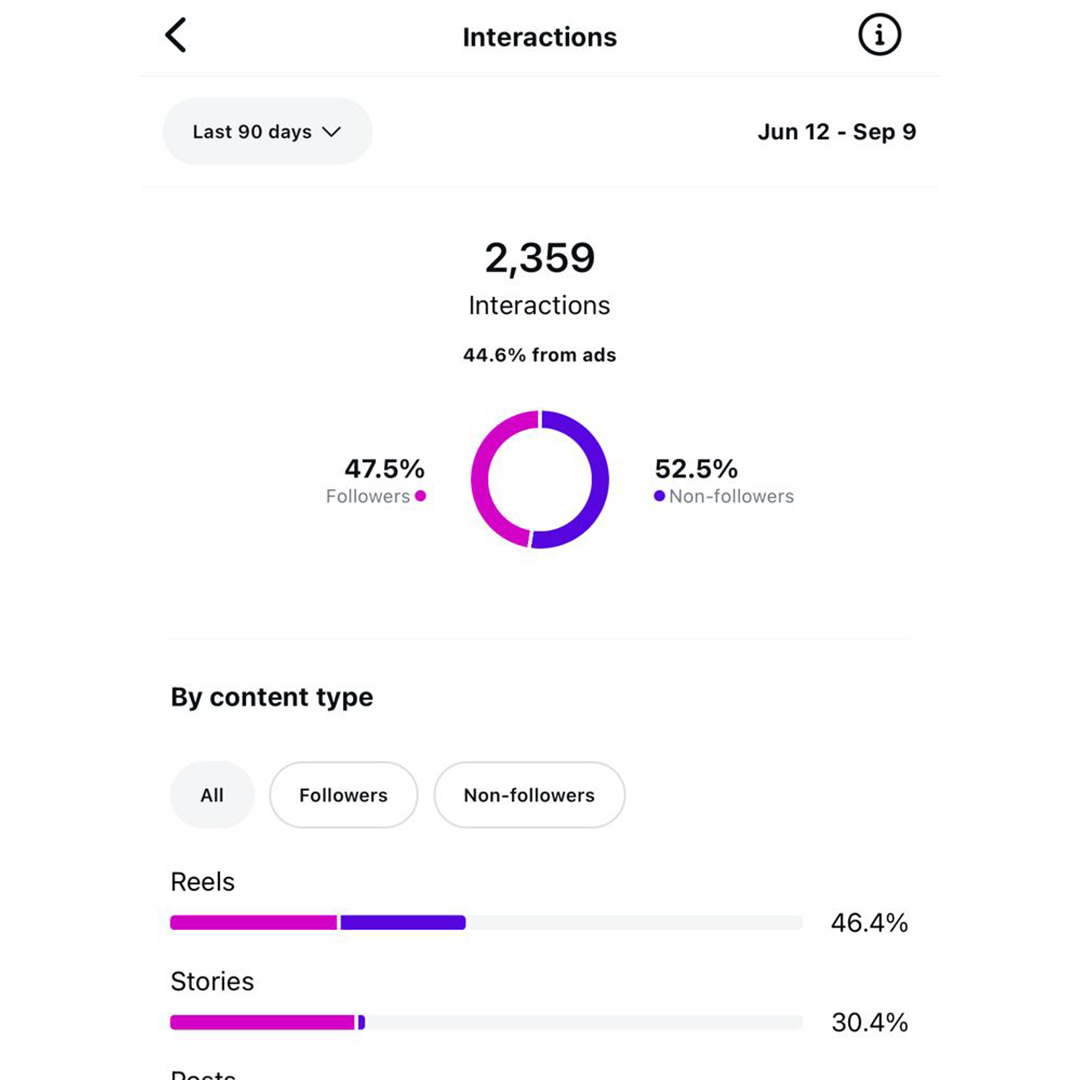Select the Non-followers filter chip
1080x1080 pixels.
point(529,795)
